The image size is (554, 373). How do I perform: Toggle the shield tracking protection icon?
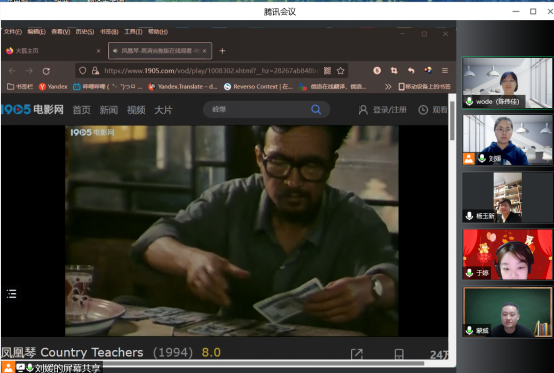tap(82, 71)
